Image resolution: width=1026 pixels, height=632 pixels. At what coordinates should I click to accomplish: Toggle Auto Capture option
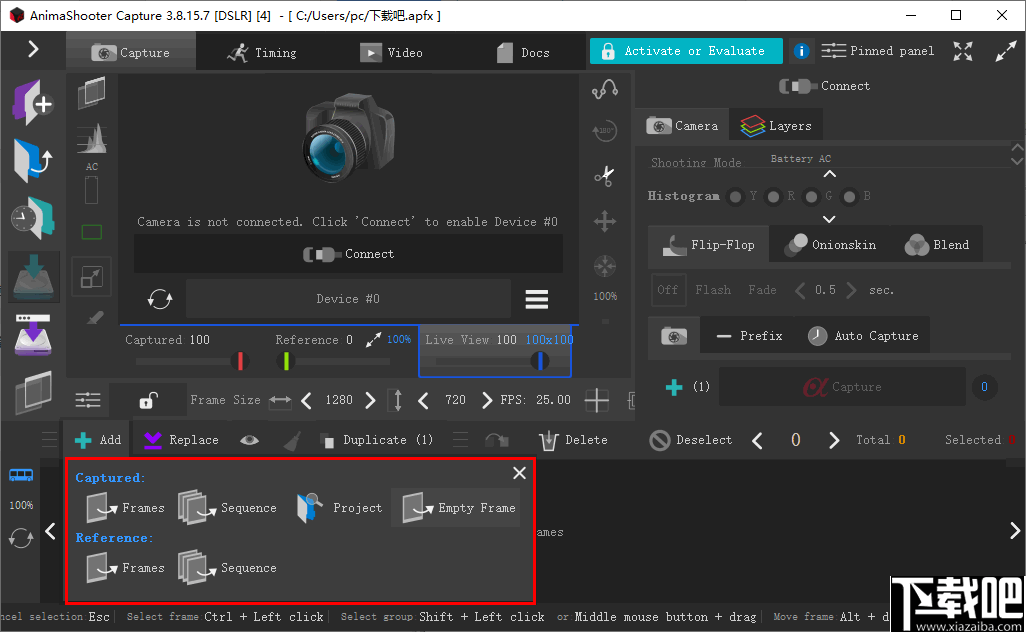click(862, 336)
